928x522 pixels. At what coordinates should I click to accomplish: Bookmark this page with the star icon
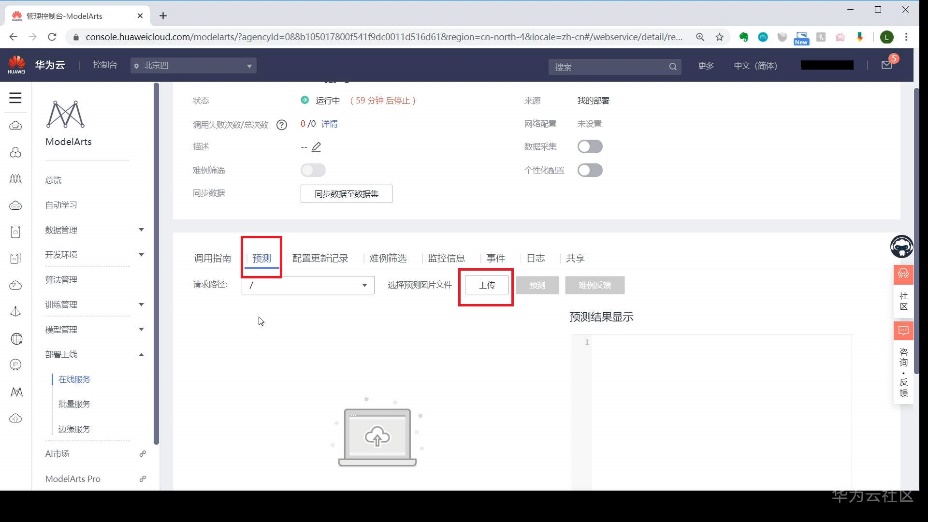click(719, 37)
